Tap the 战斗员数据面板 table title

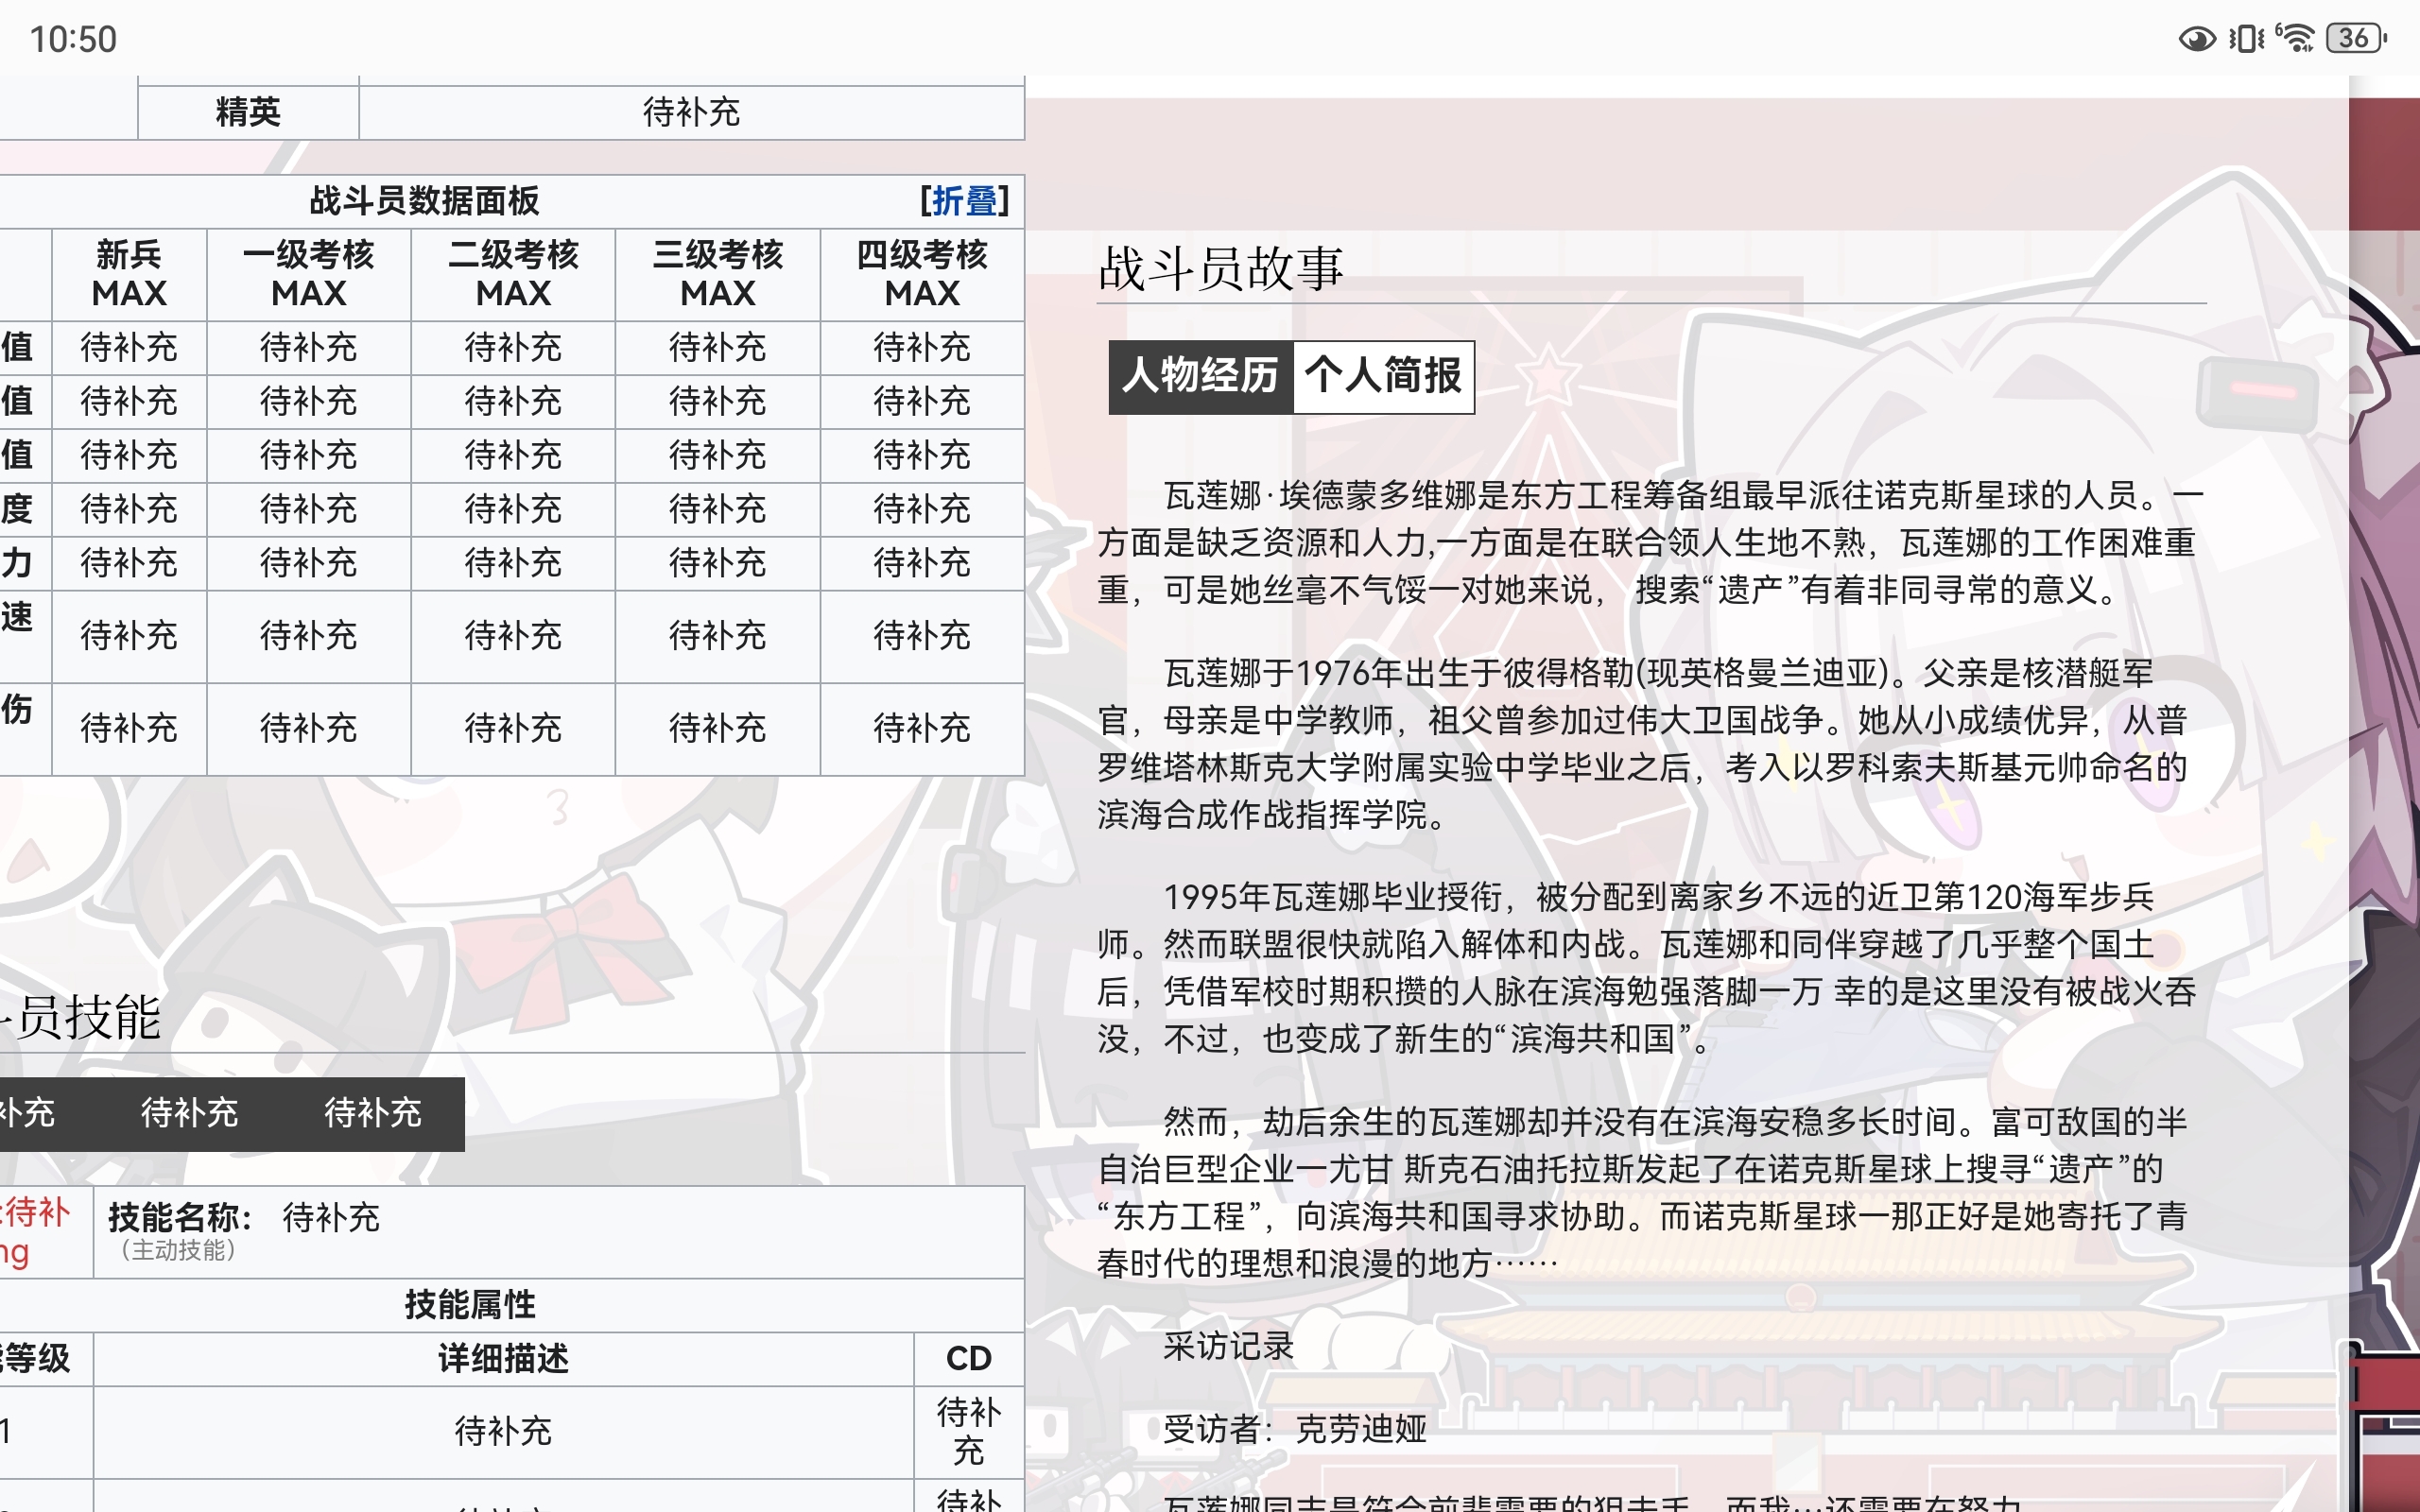click(425, 201)
